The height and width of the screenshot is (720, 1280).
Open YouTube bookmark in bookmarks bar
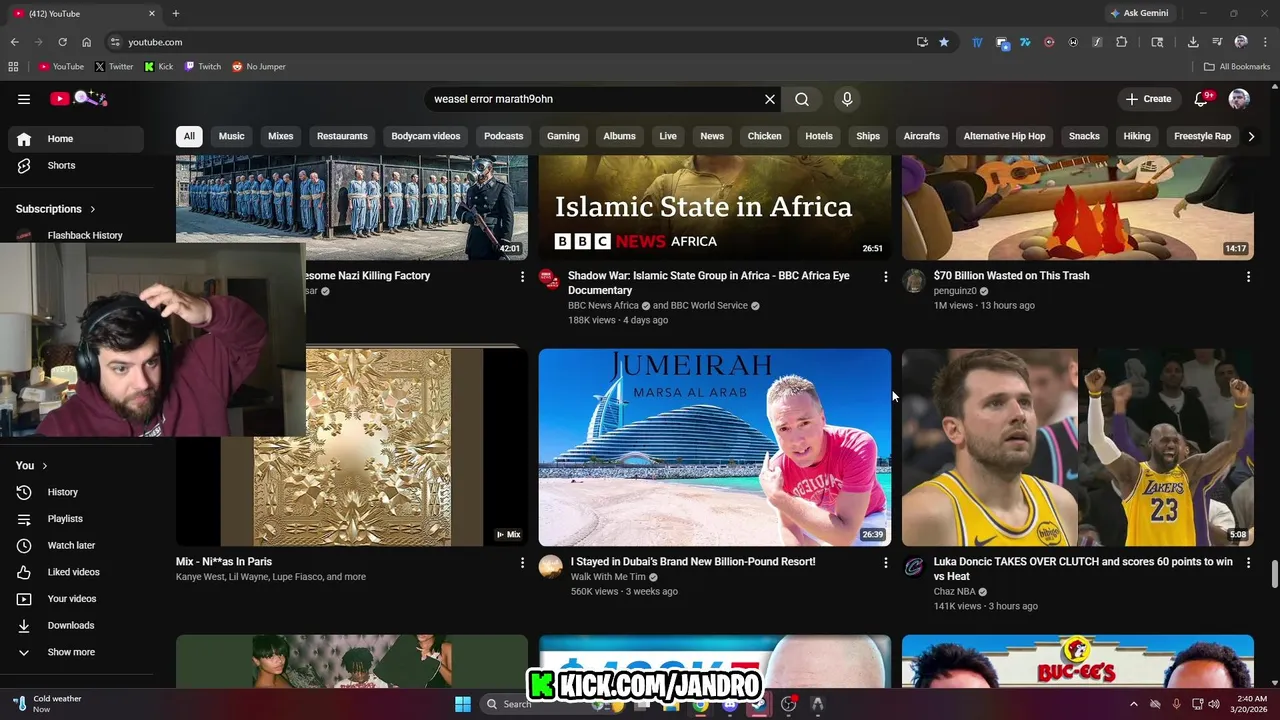(61, 66)
